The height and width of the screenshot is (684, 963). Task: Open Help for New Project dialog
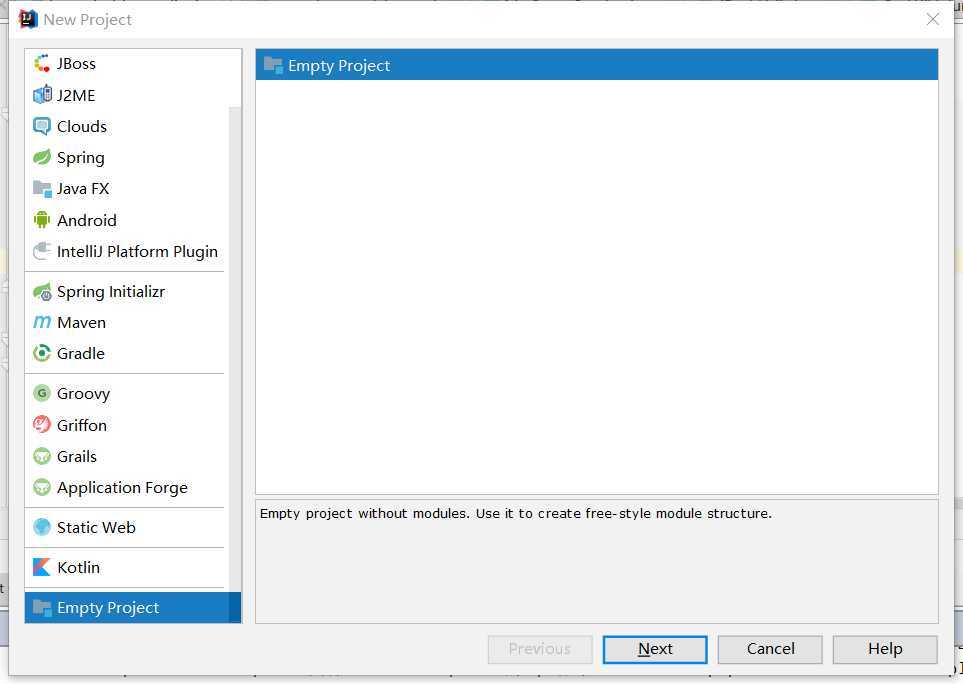(x=885, y=649)
